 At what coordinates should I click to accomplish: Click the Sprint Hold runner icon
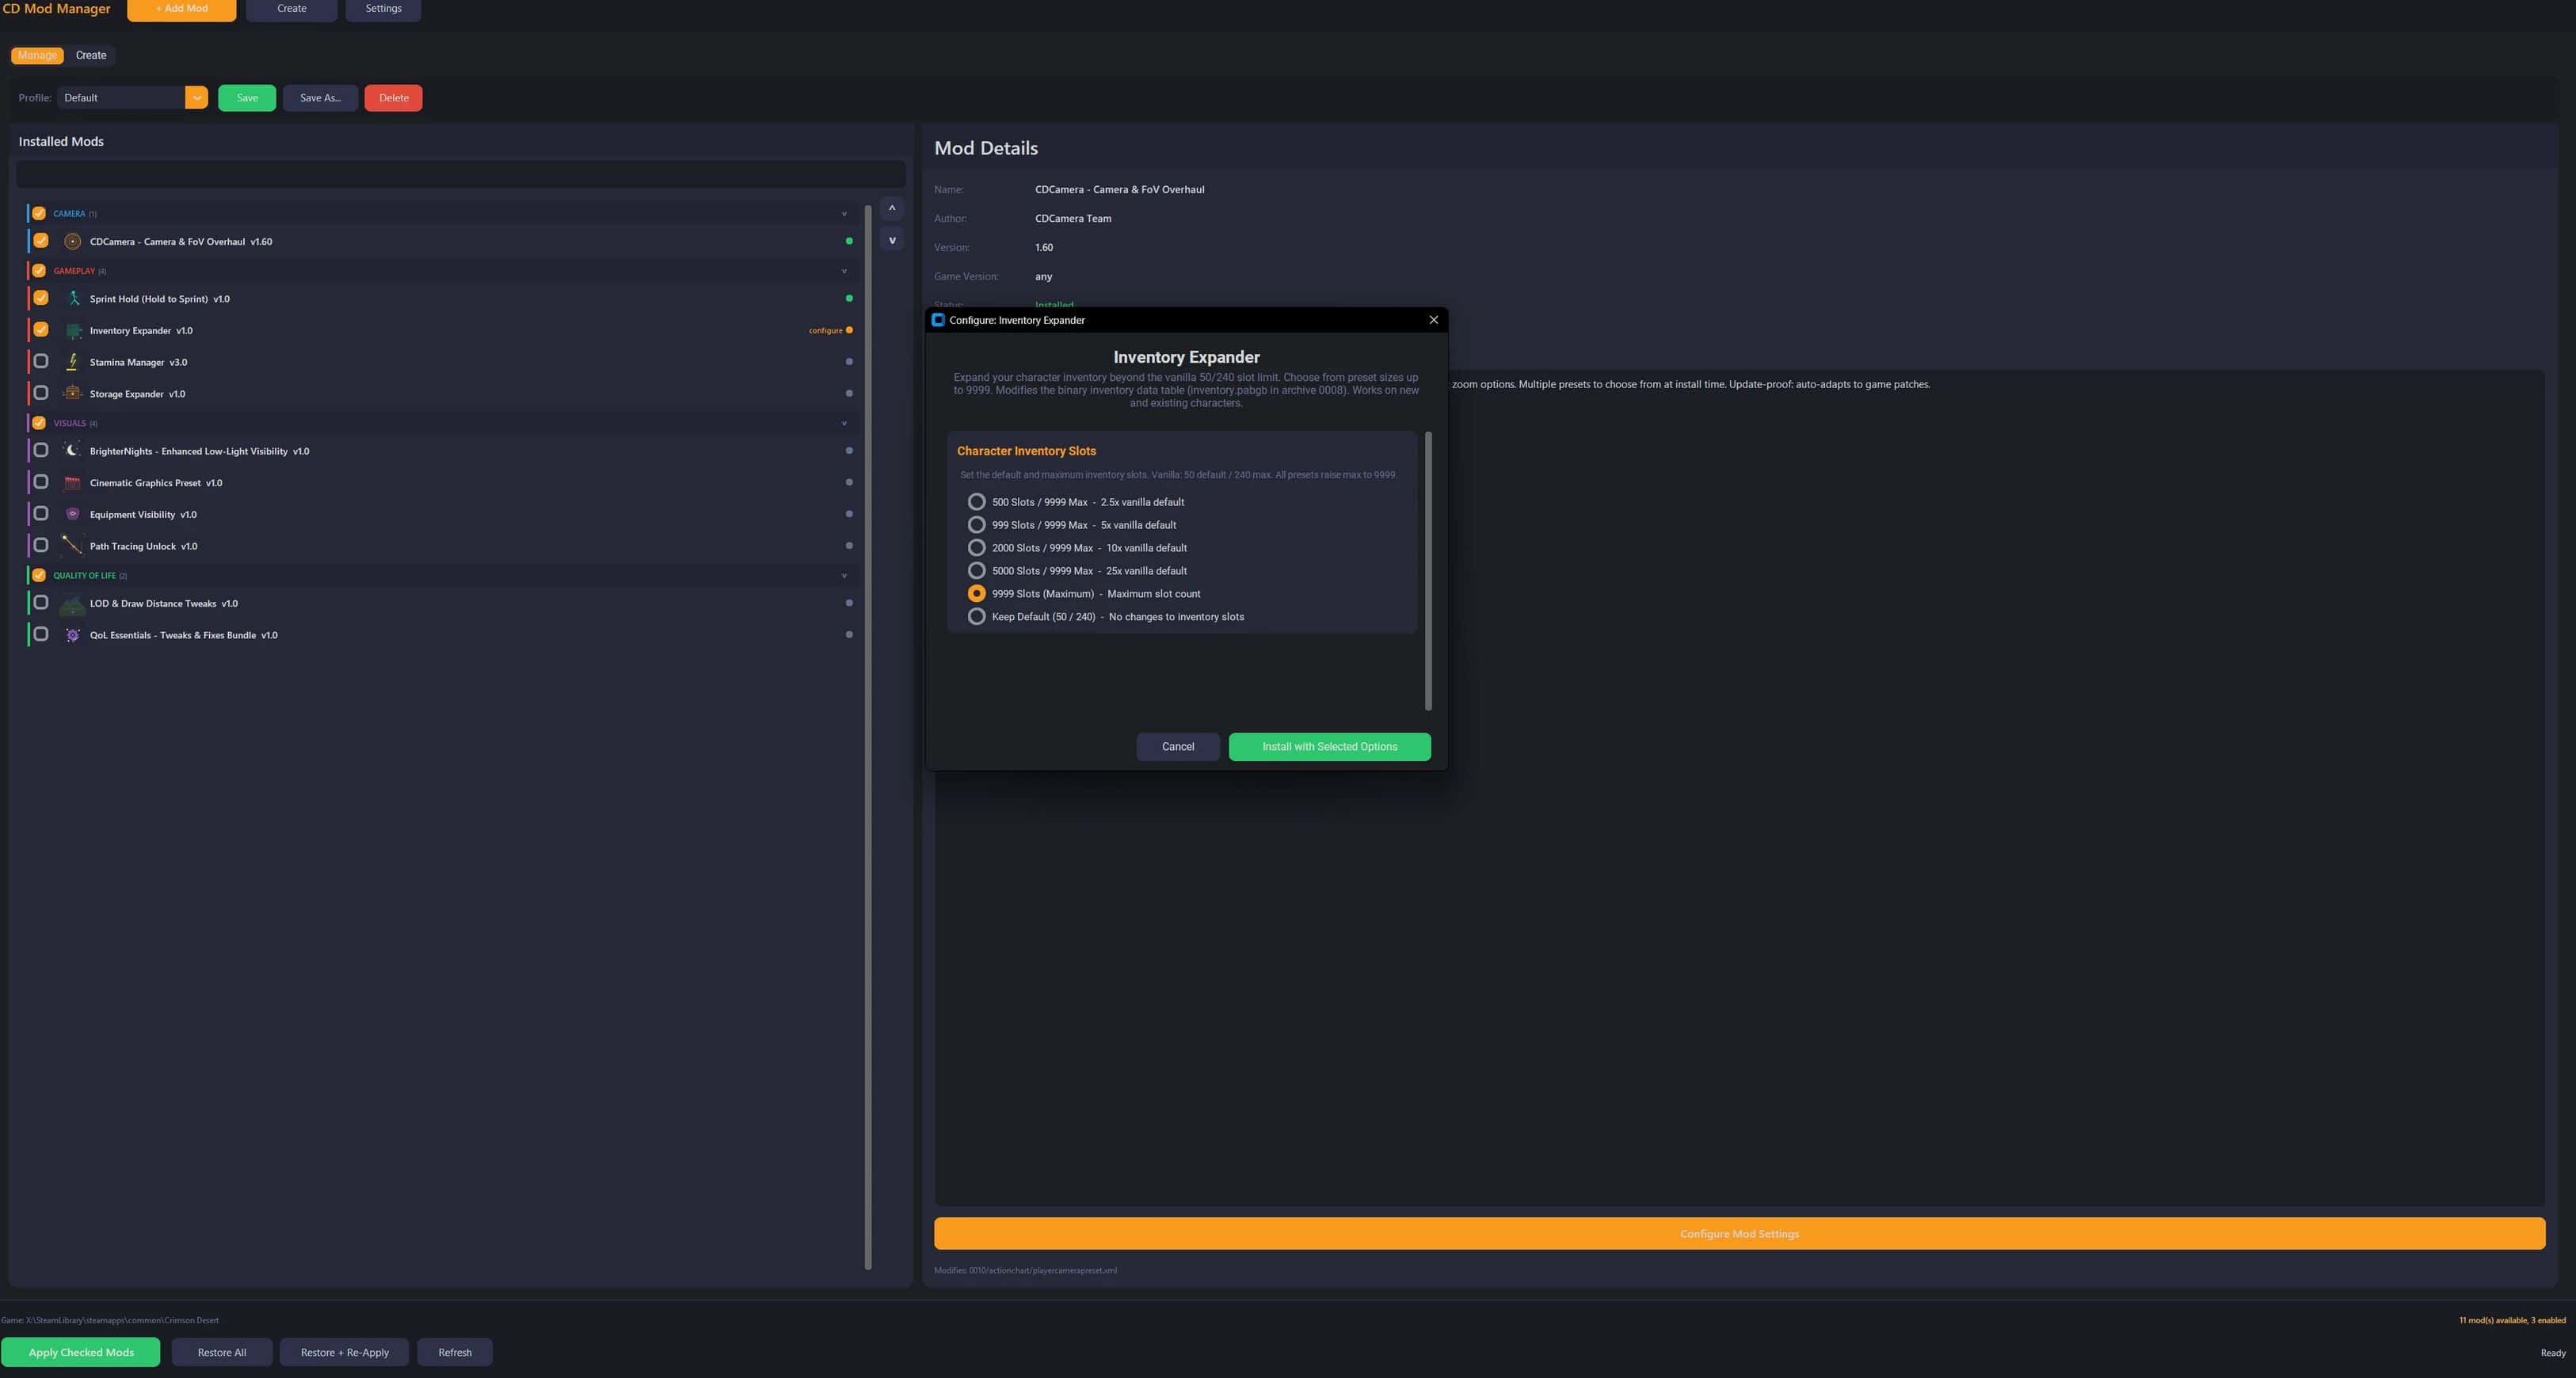pos(72,299)
